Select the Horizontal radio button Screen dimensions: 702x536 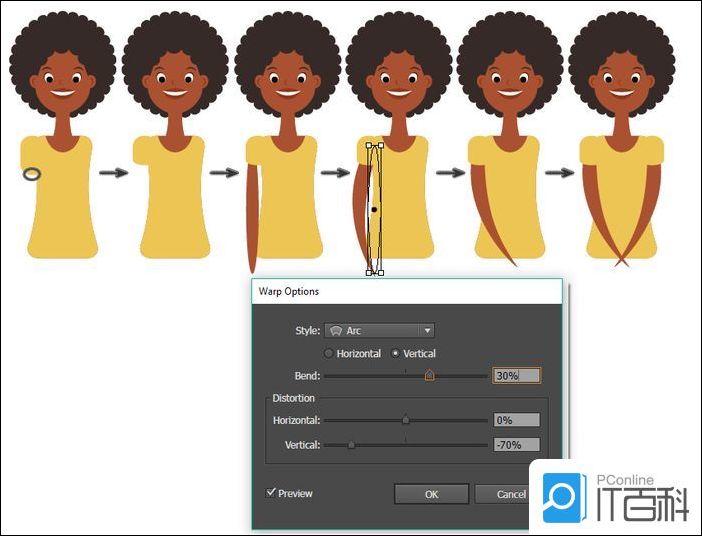point(329,353)
